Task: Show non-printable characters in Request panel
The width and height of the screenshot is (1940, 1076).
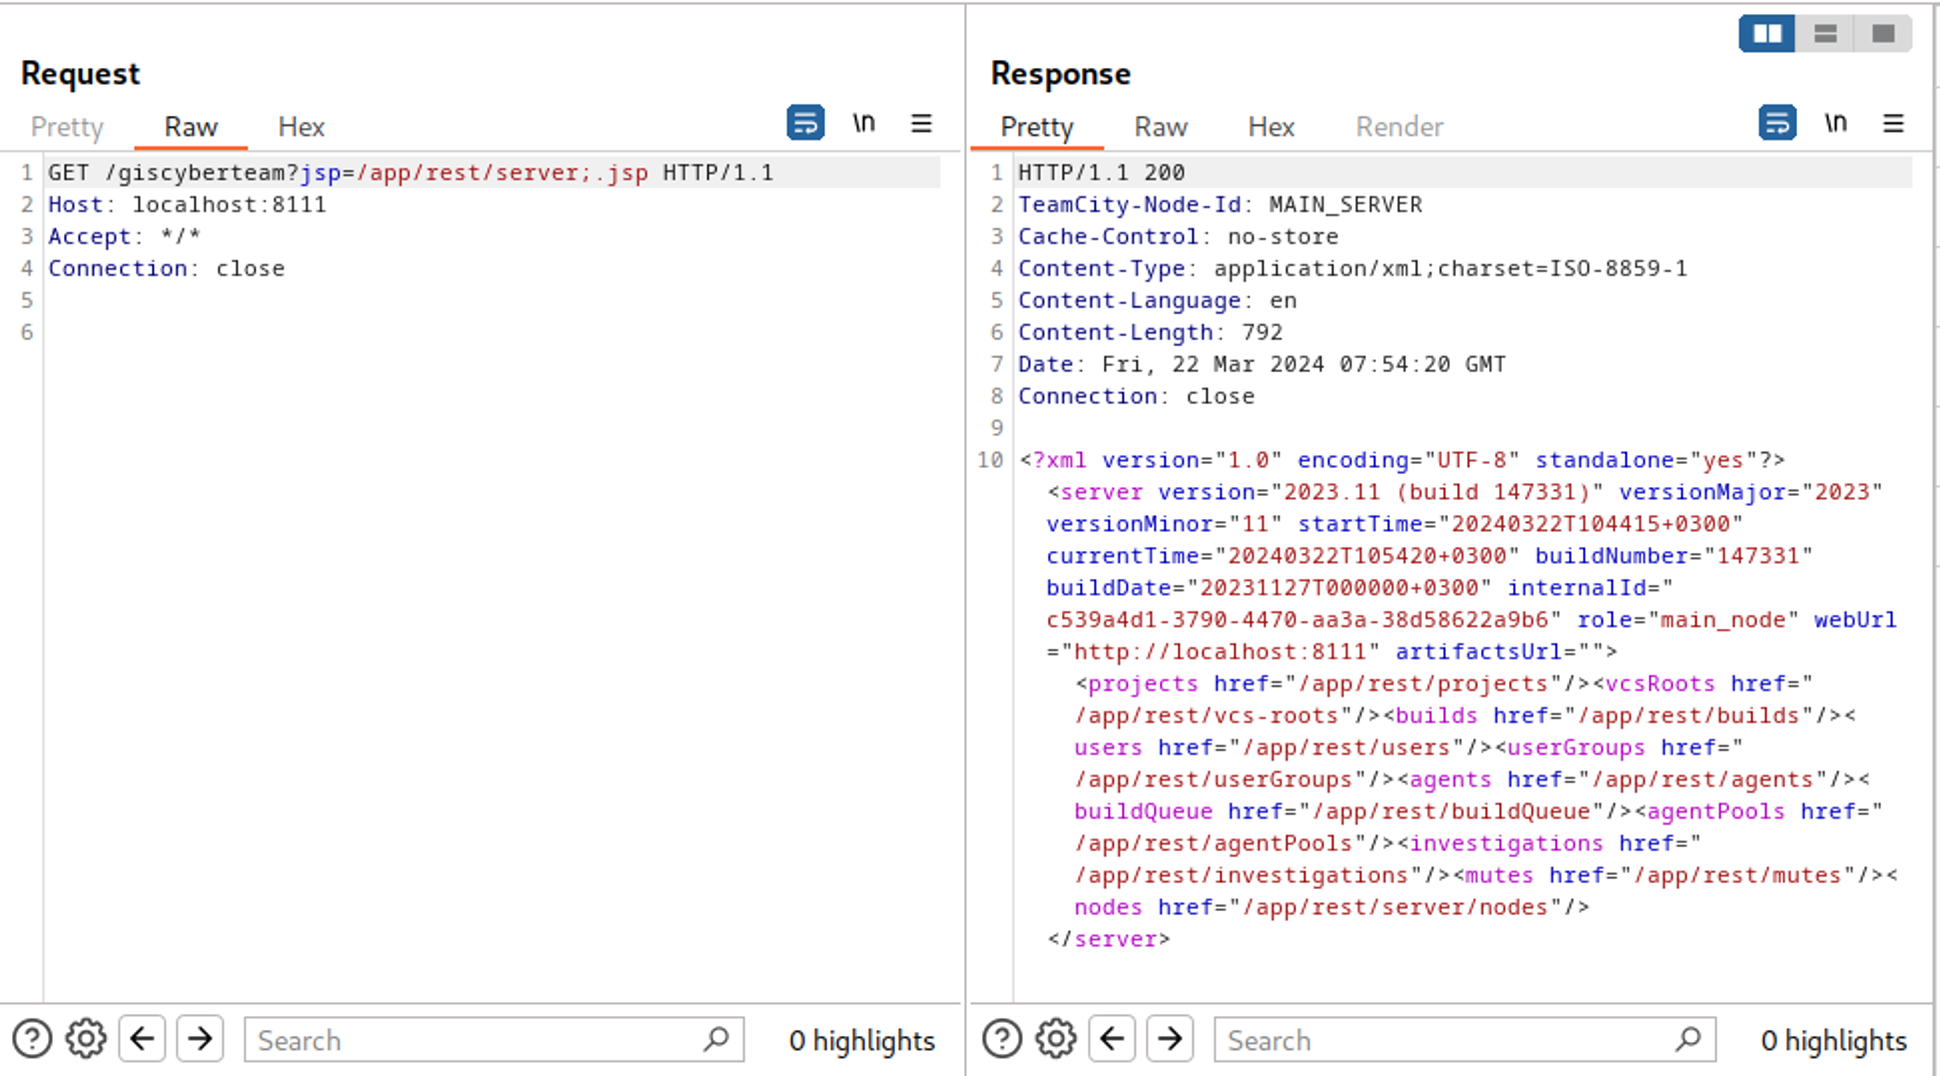Action: tap(864, 123)
